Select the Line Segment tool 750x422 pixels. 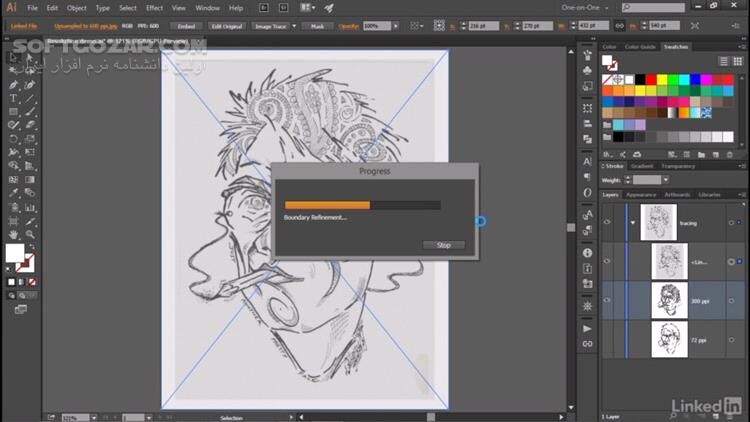30,99
